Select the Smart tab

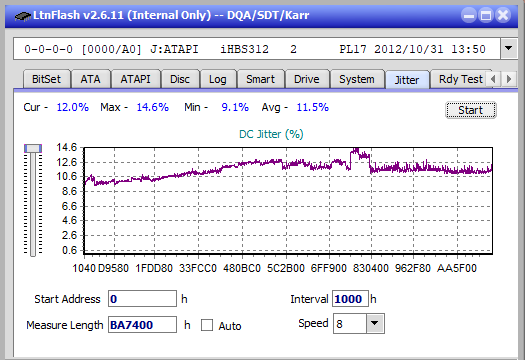(260, 79)
